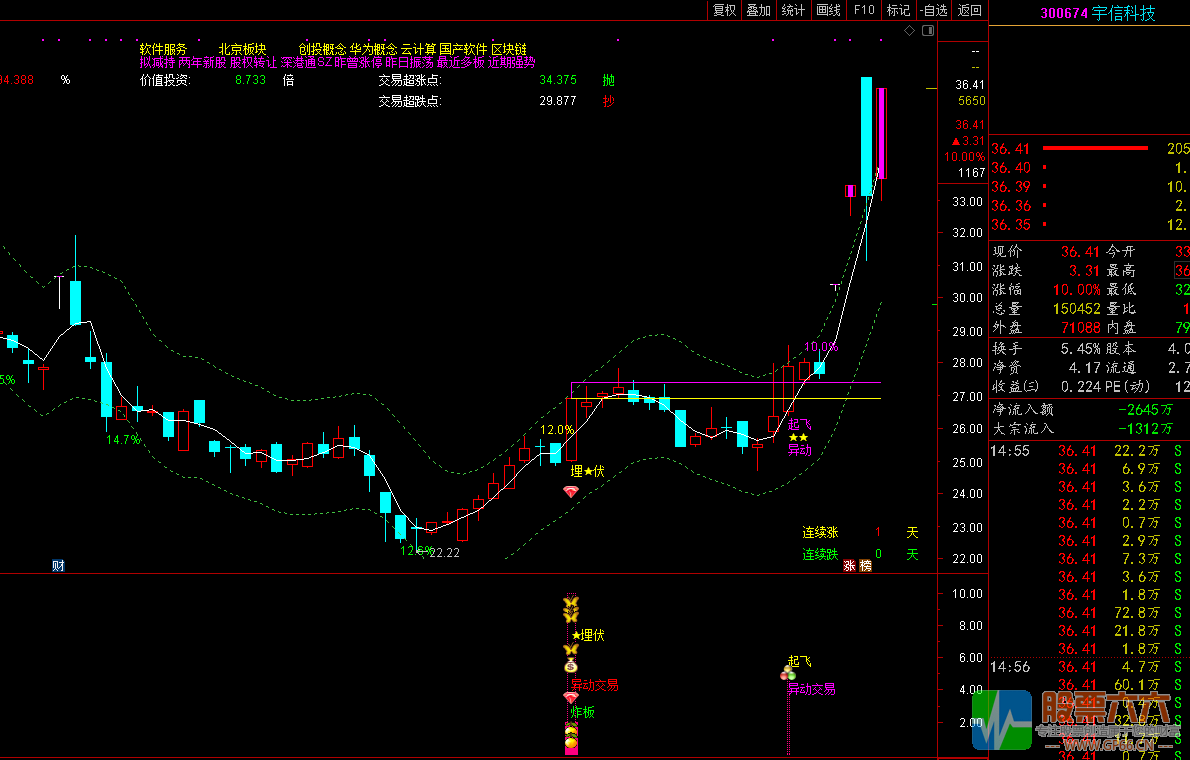Image resolution: width=1190 pixels, height=760 pixels.
Task: Click the diamond-shaped icon at the chart's top right
Action: coord(909,31)
